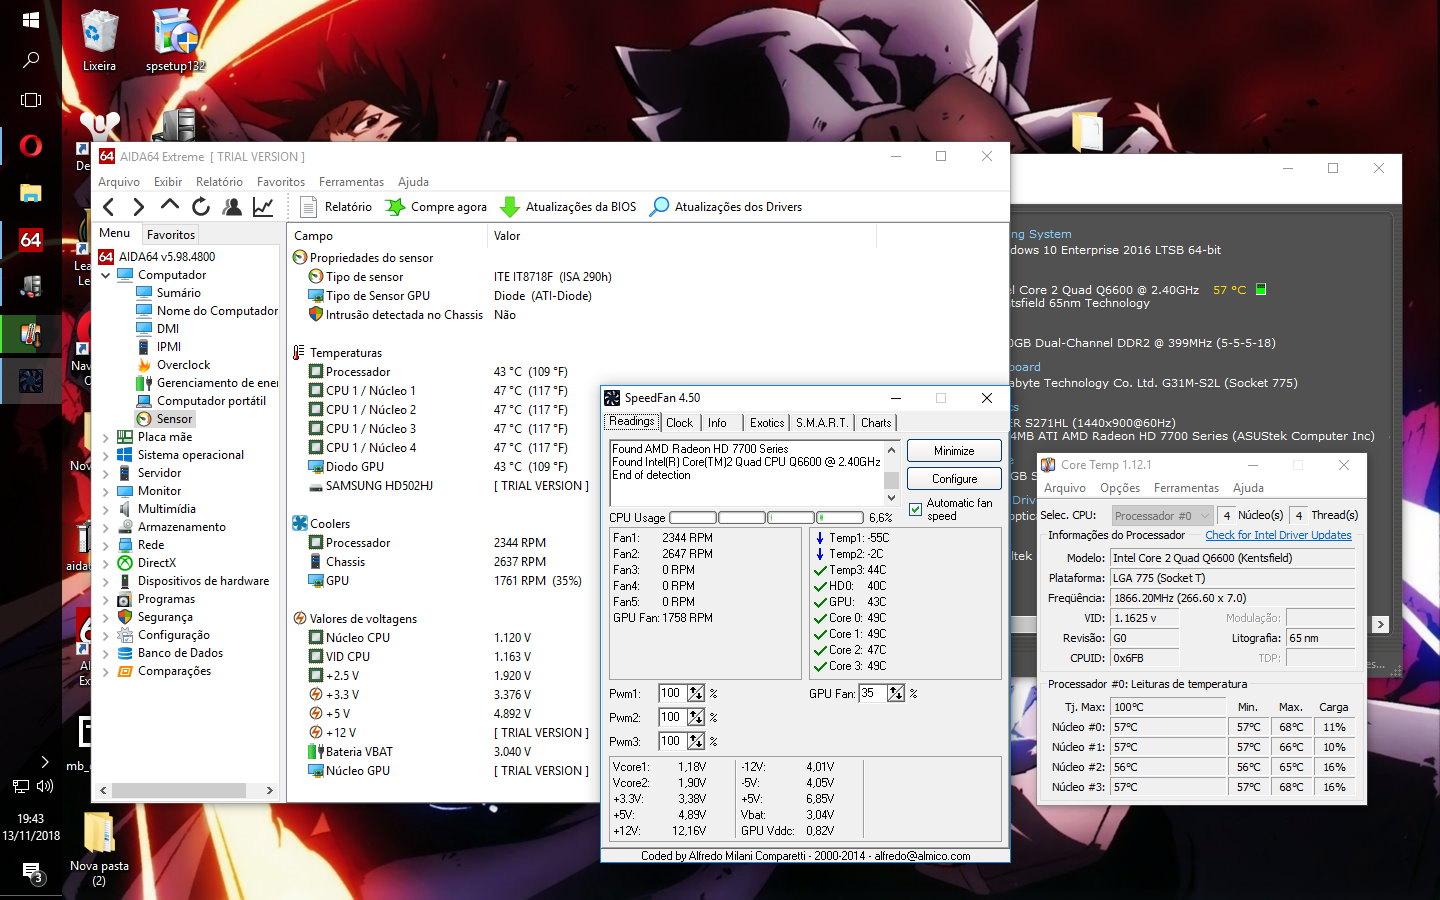This screenshot has width=1440, height=900.
Task: Switch to AIDA64 Favoritos panel tab
Action: coord(171,235)
